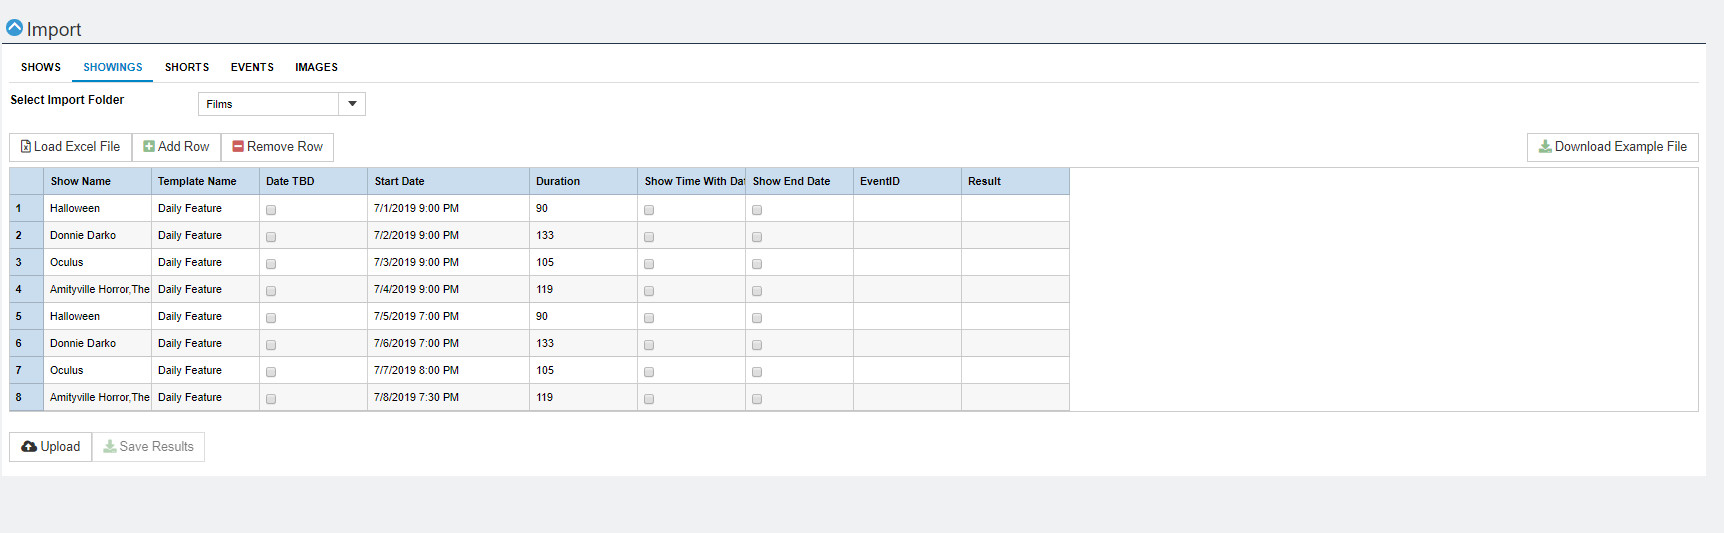Click the Save Results download icon
1724x533 pixels.
110,446
